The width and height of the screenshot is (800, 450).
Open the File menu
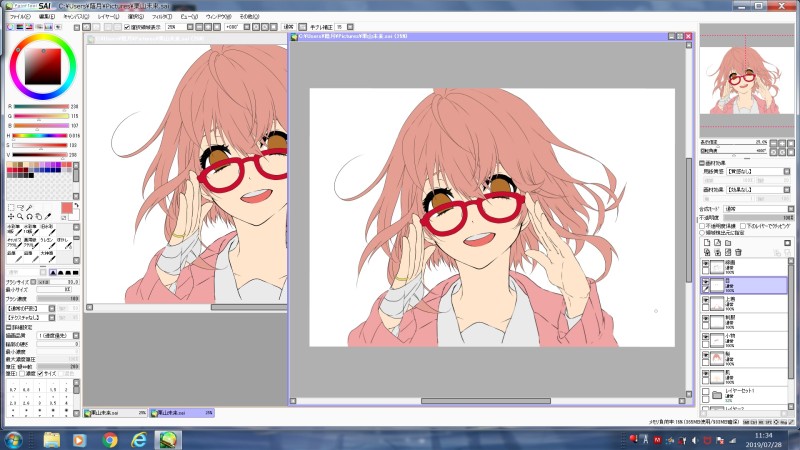click(x=20, y=16)
